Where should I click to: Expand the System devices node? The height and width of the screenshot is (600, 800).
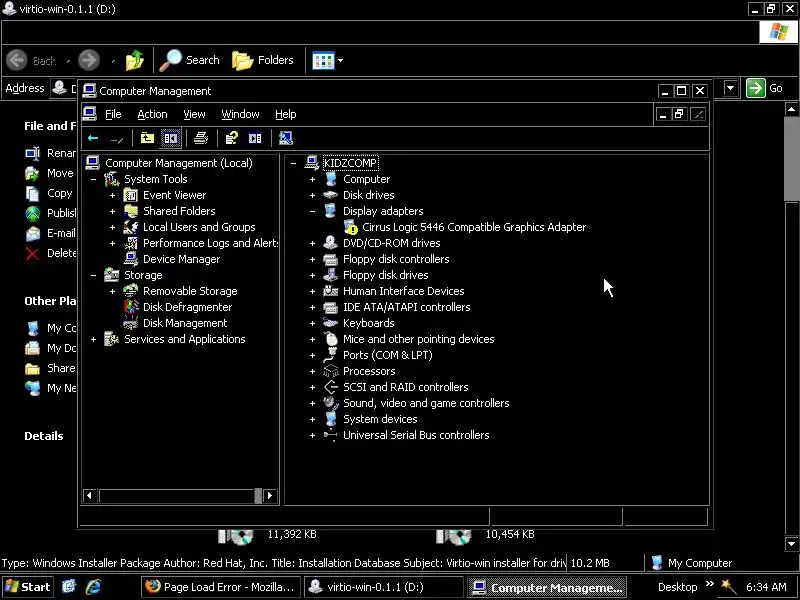313,419
